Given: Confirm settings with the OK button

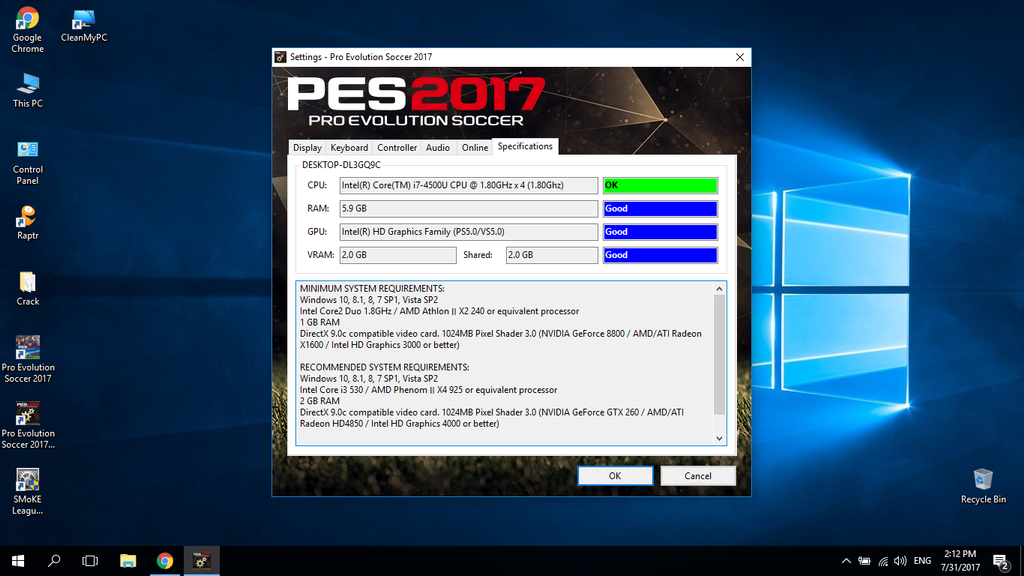Looking at the screenshot, I should pos(615,476).
